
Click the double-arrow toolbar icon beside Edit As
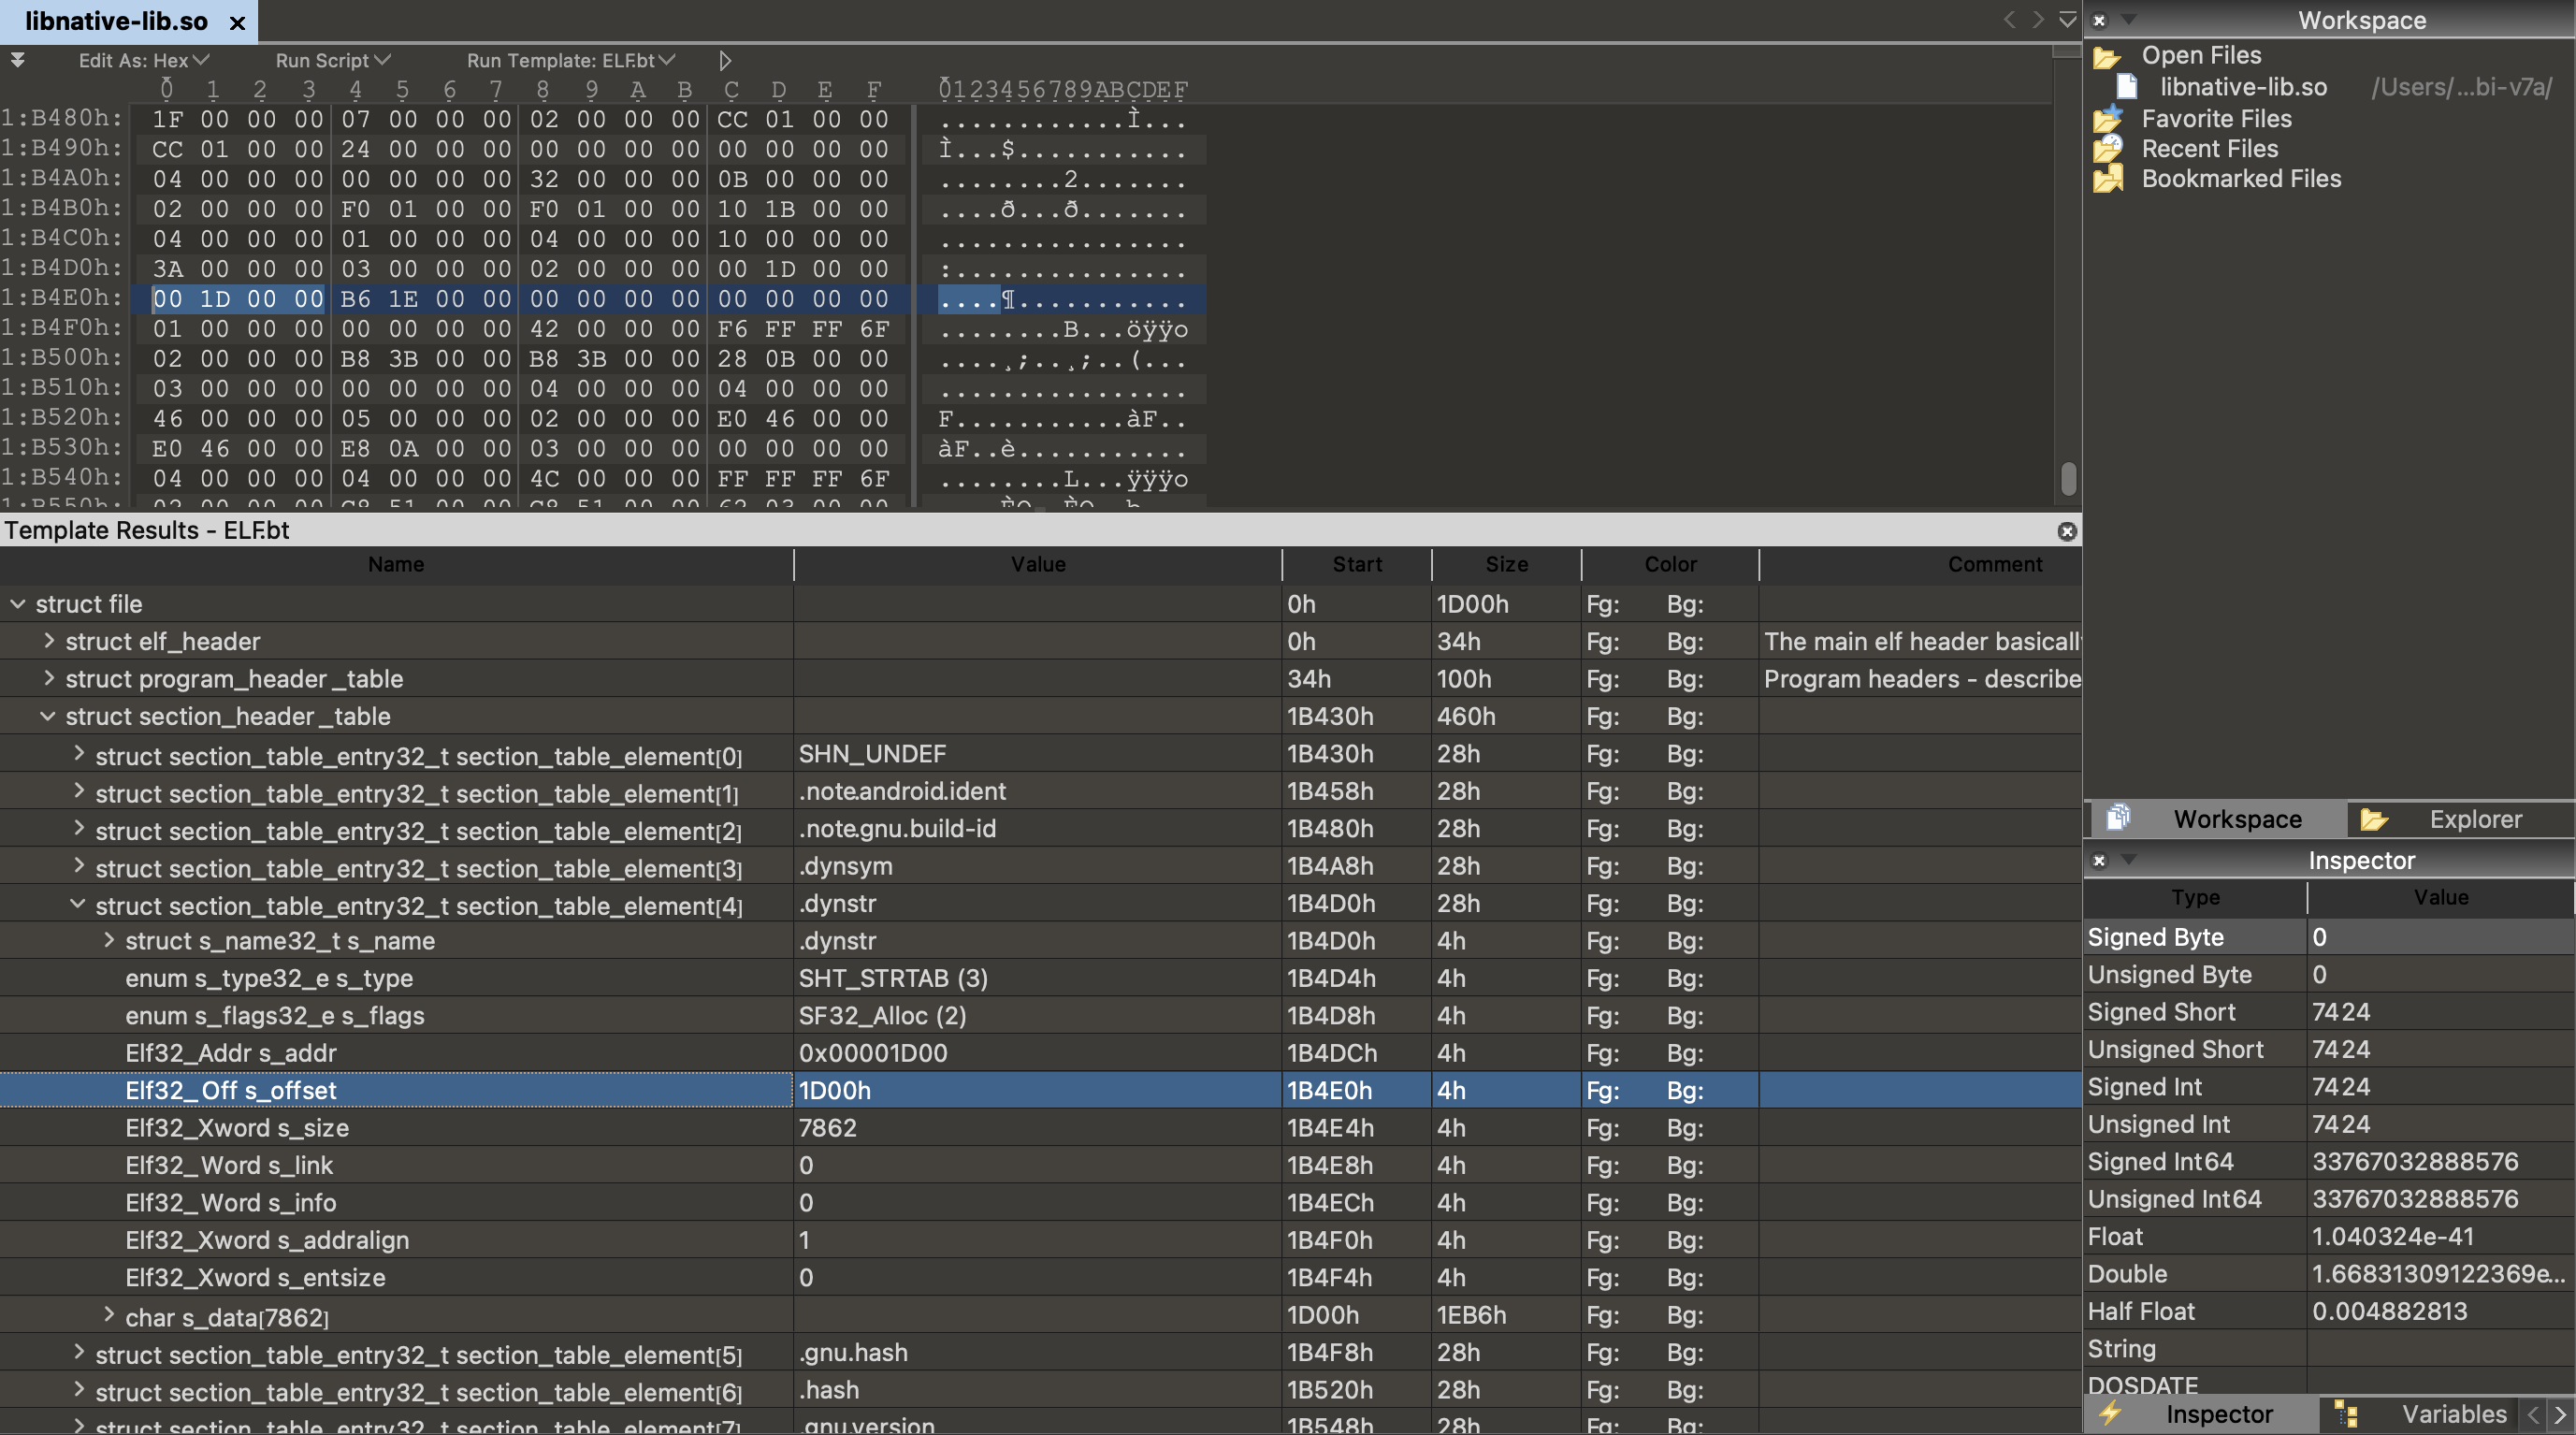pyautogui.click(x=17, y=60)
